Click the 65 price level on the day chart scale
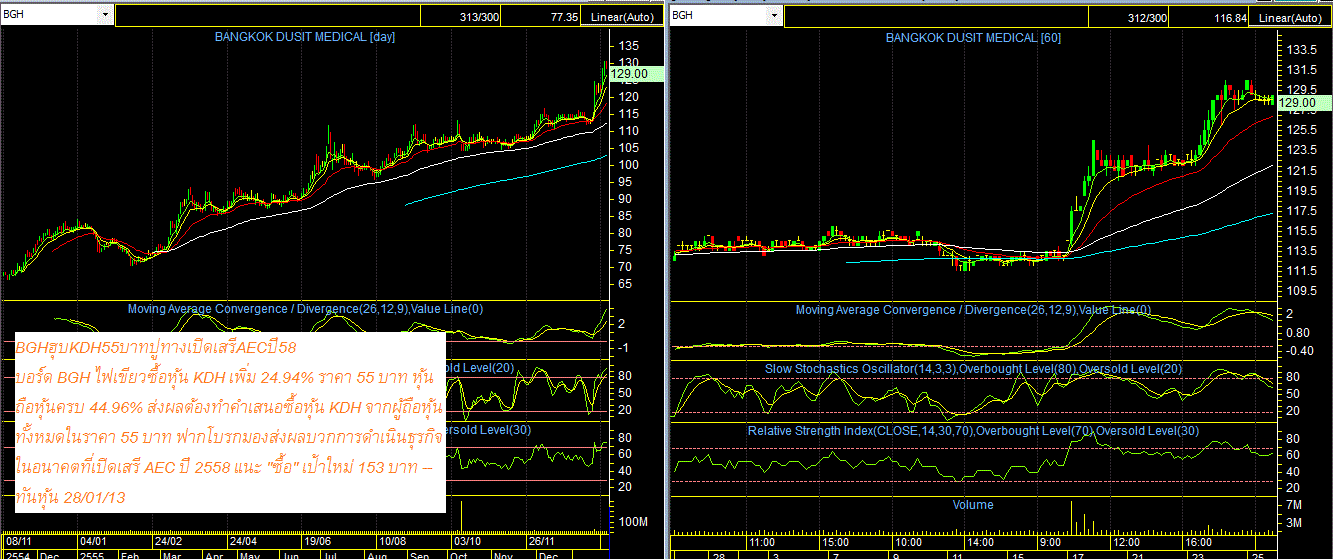Screen dimensions: 1333x559 click(625, 285)
